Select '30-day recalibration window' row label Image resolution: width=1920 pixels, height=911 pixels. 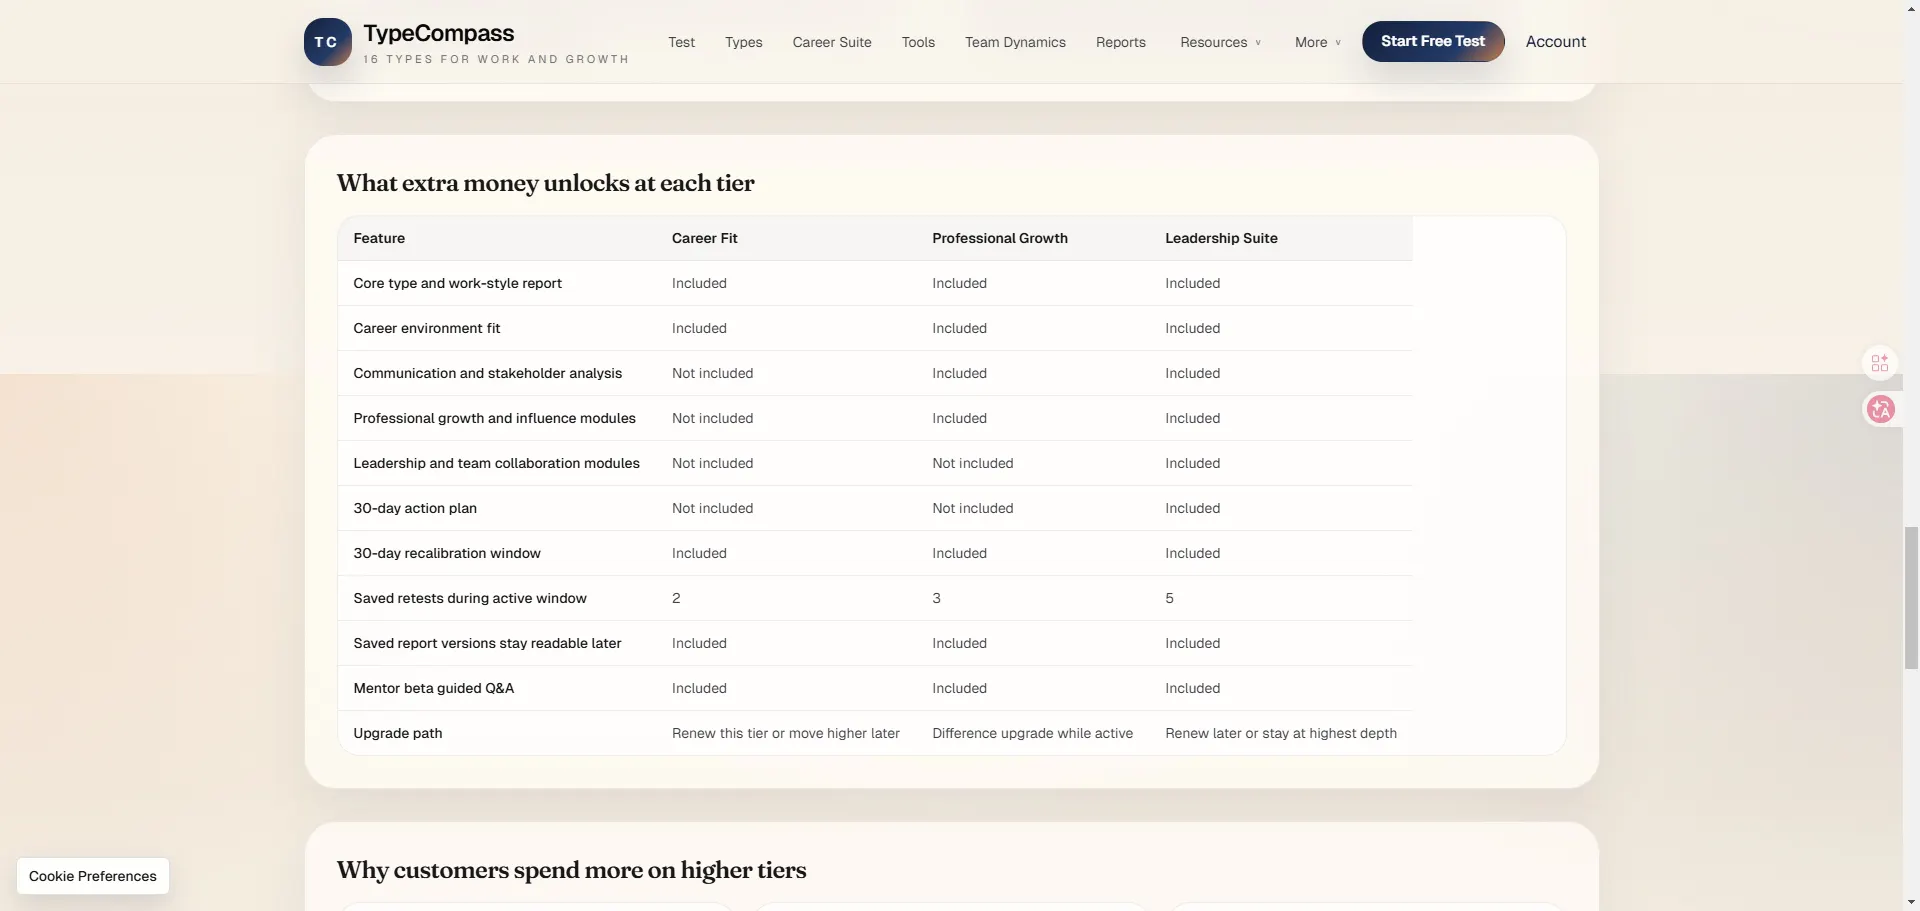(x=446, y=553)
